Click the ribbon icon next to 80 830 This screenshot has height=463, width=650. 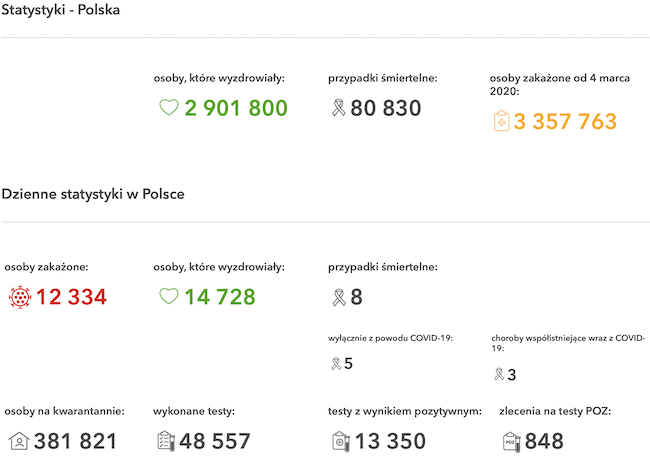point(339,108)
